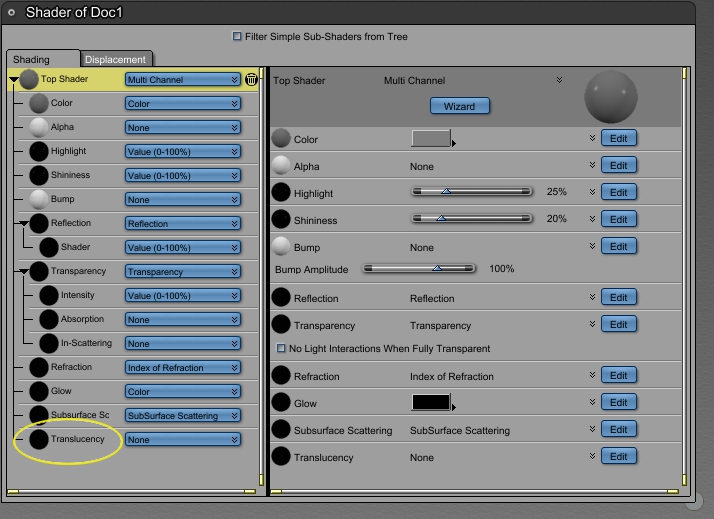This screenshot has height=519, width=714.
Task: Edit the Highlight channel
Action: click(618, 192)
